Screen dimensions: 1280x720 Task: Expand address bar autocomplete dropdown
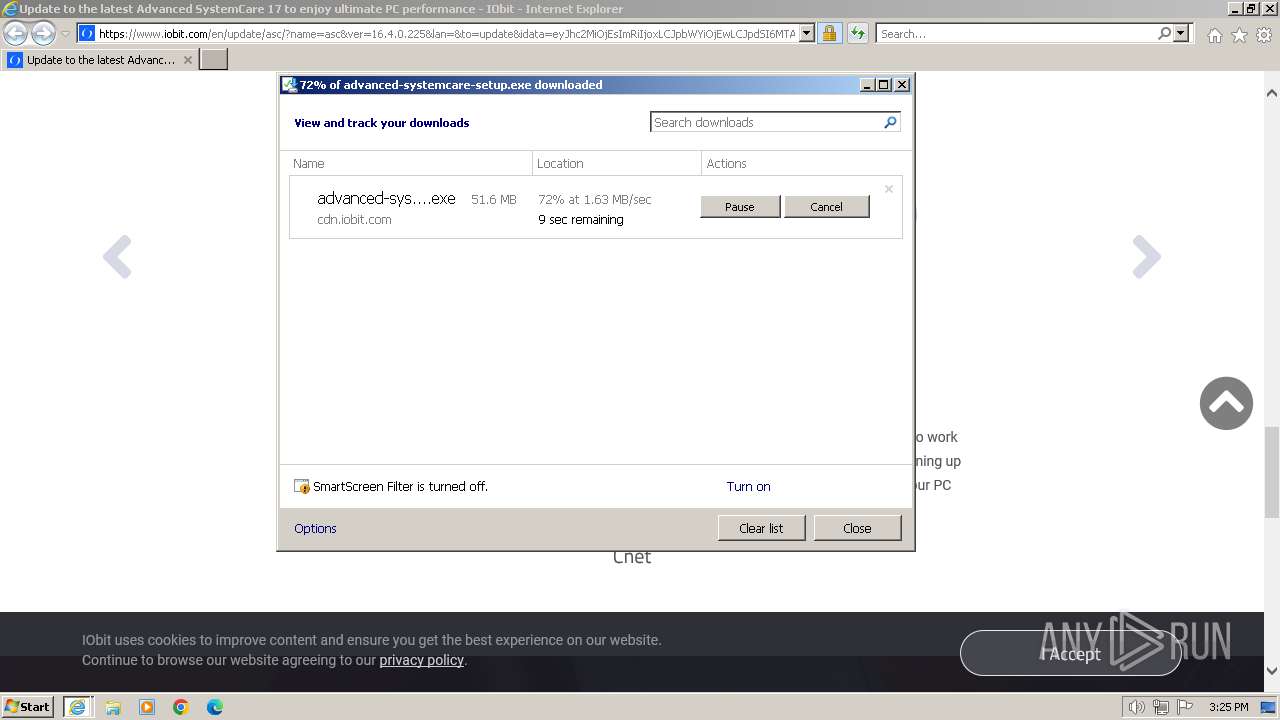pyautogui.click(x=807, y=33)
